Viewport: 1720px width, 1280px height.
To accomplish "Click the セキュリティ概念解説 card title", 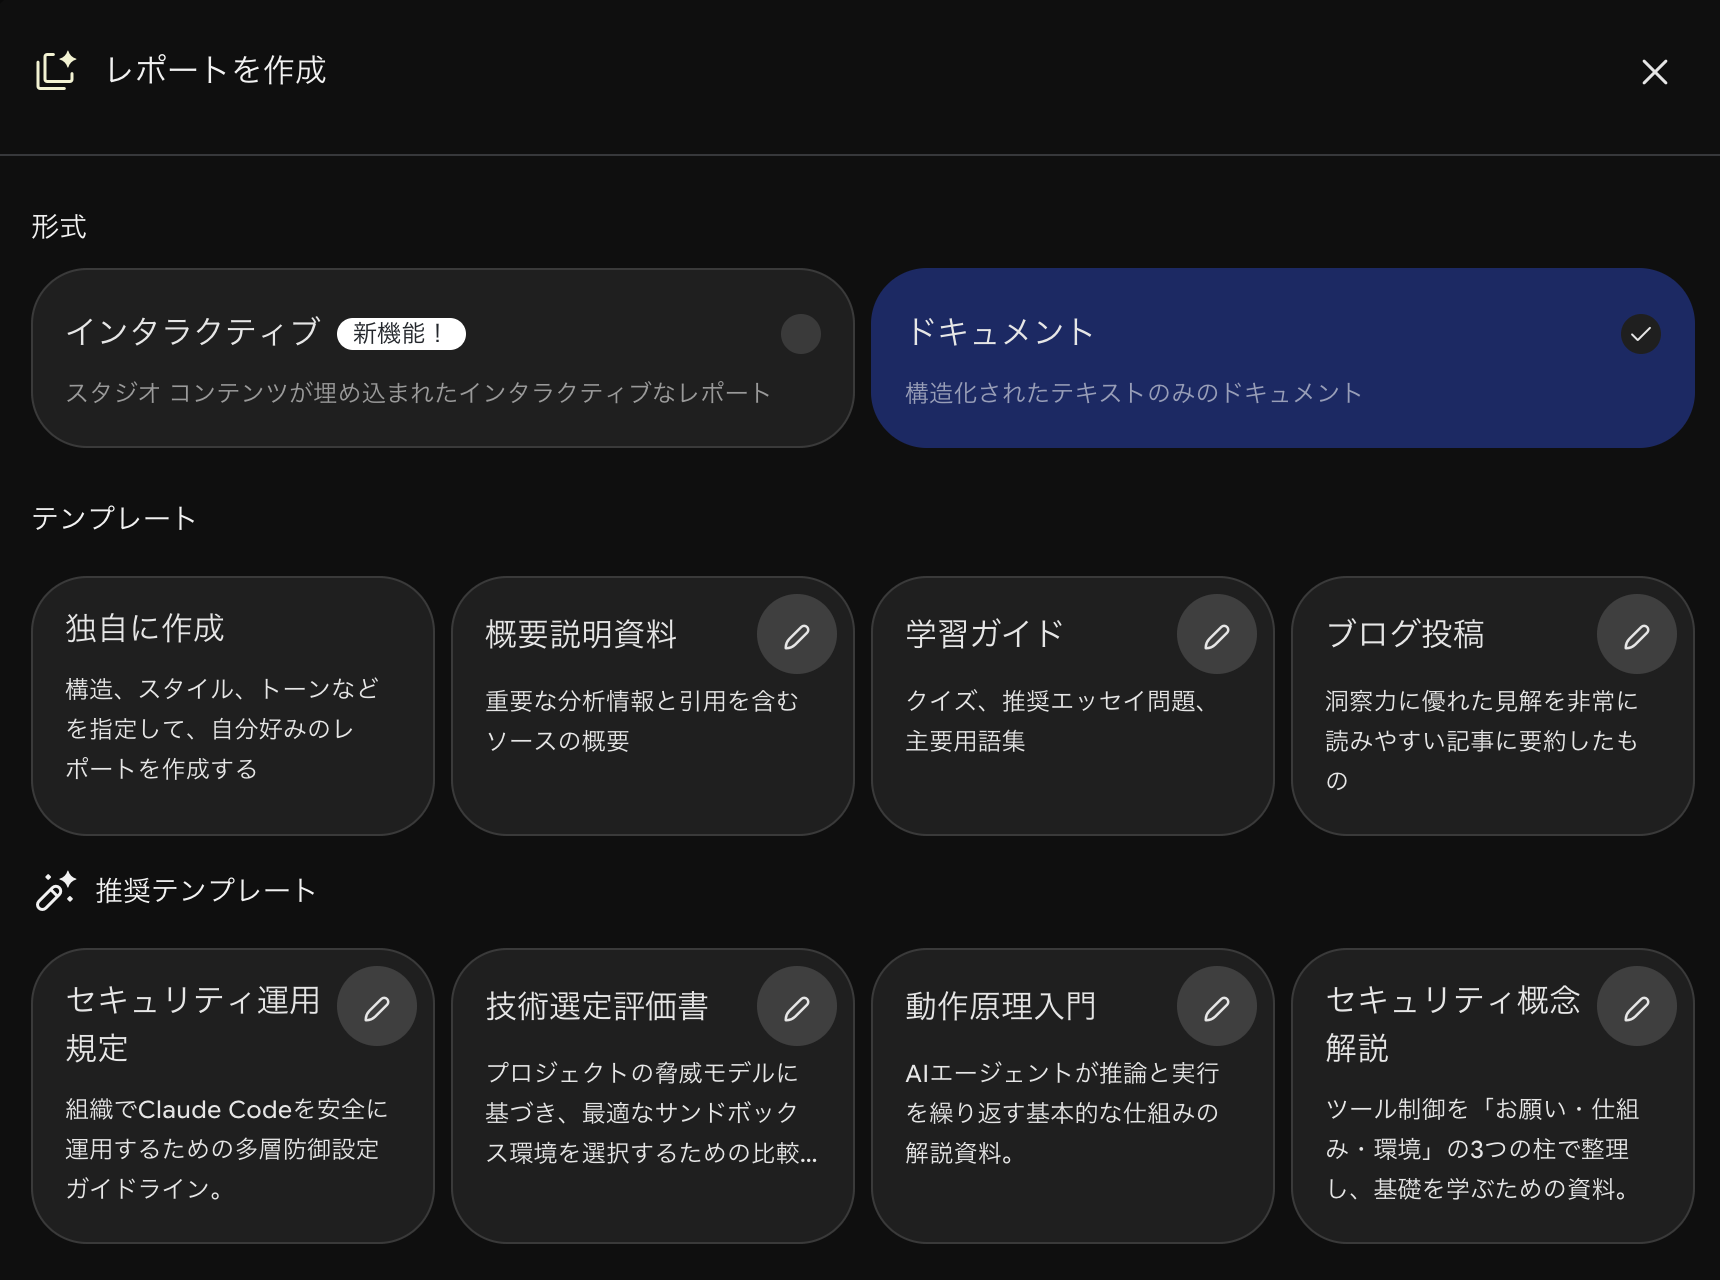I will [x=1453, y=1024].
